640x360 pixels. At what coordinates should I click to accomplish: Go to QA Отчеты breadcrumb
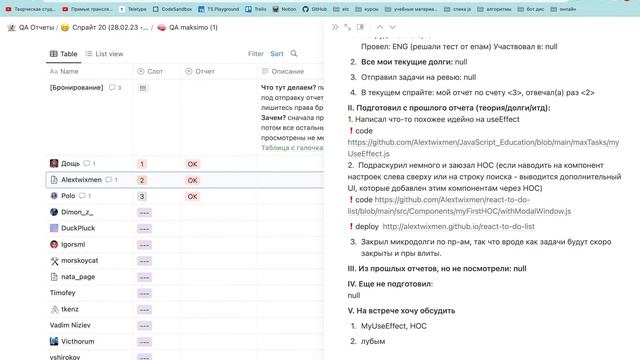coord(31,27)
